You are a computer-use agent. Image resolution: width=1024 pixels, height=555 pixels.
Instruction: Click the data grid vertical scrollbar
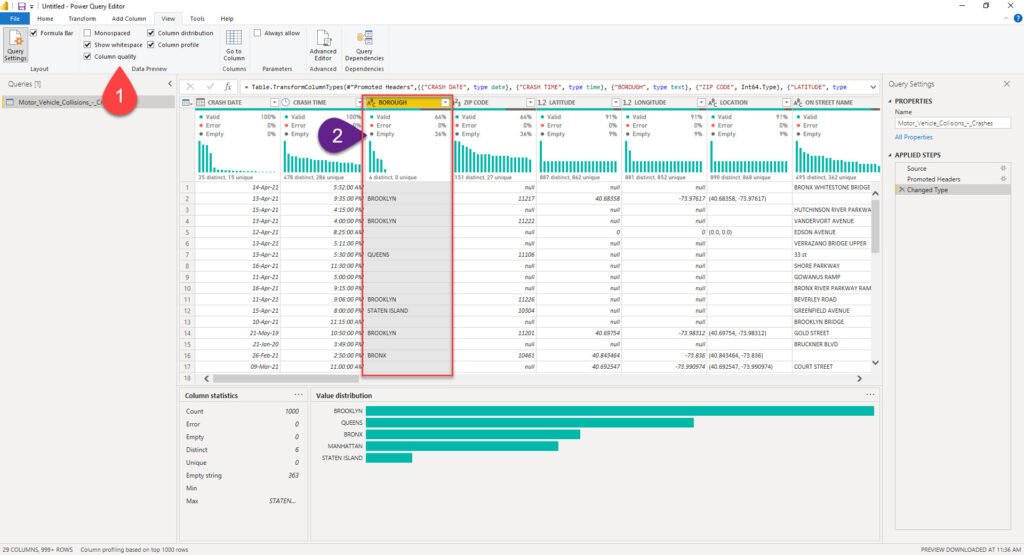875,225
